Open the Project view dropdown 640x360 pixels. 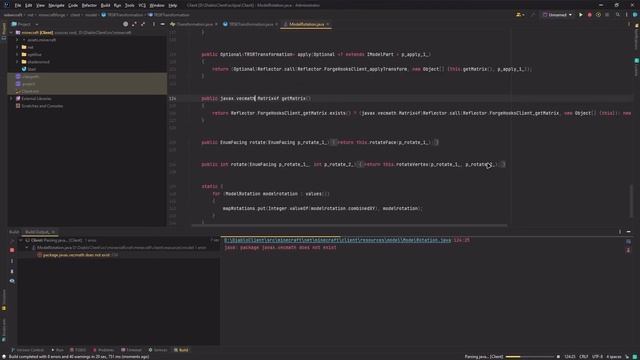point(25,24)
